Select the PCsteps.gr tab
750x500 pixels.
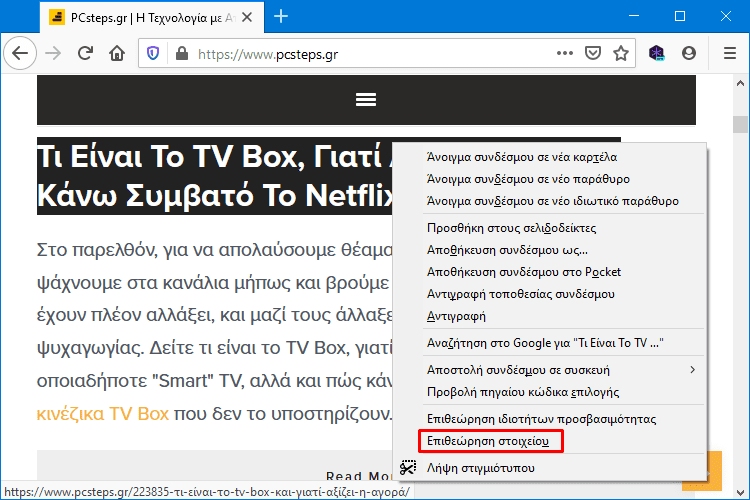pos(152,18)
